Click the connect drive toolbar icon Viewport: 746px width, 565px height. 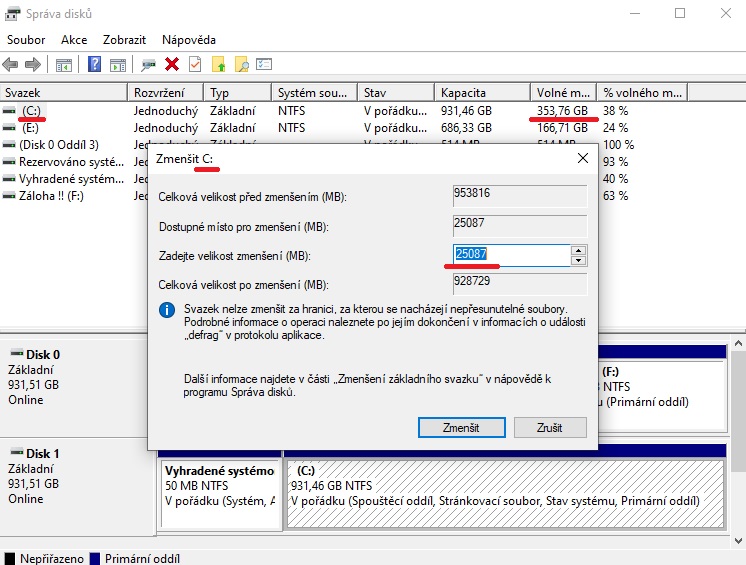149,64
